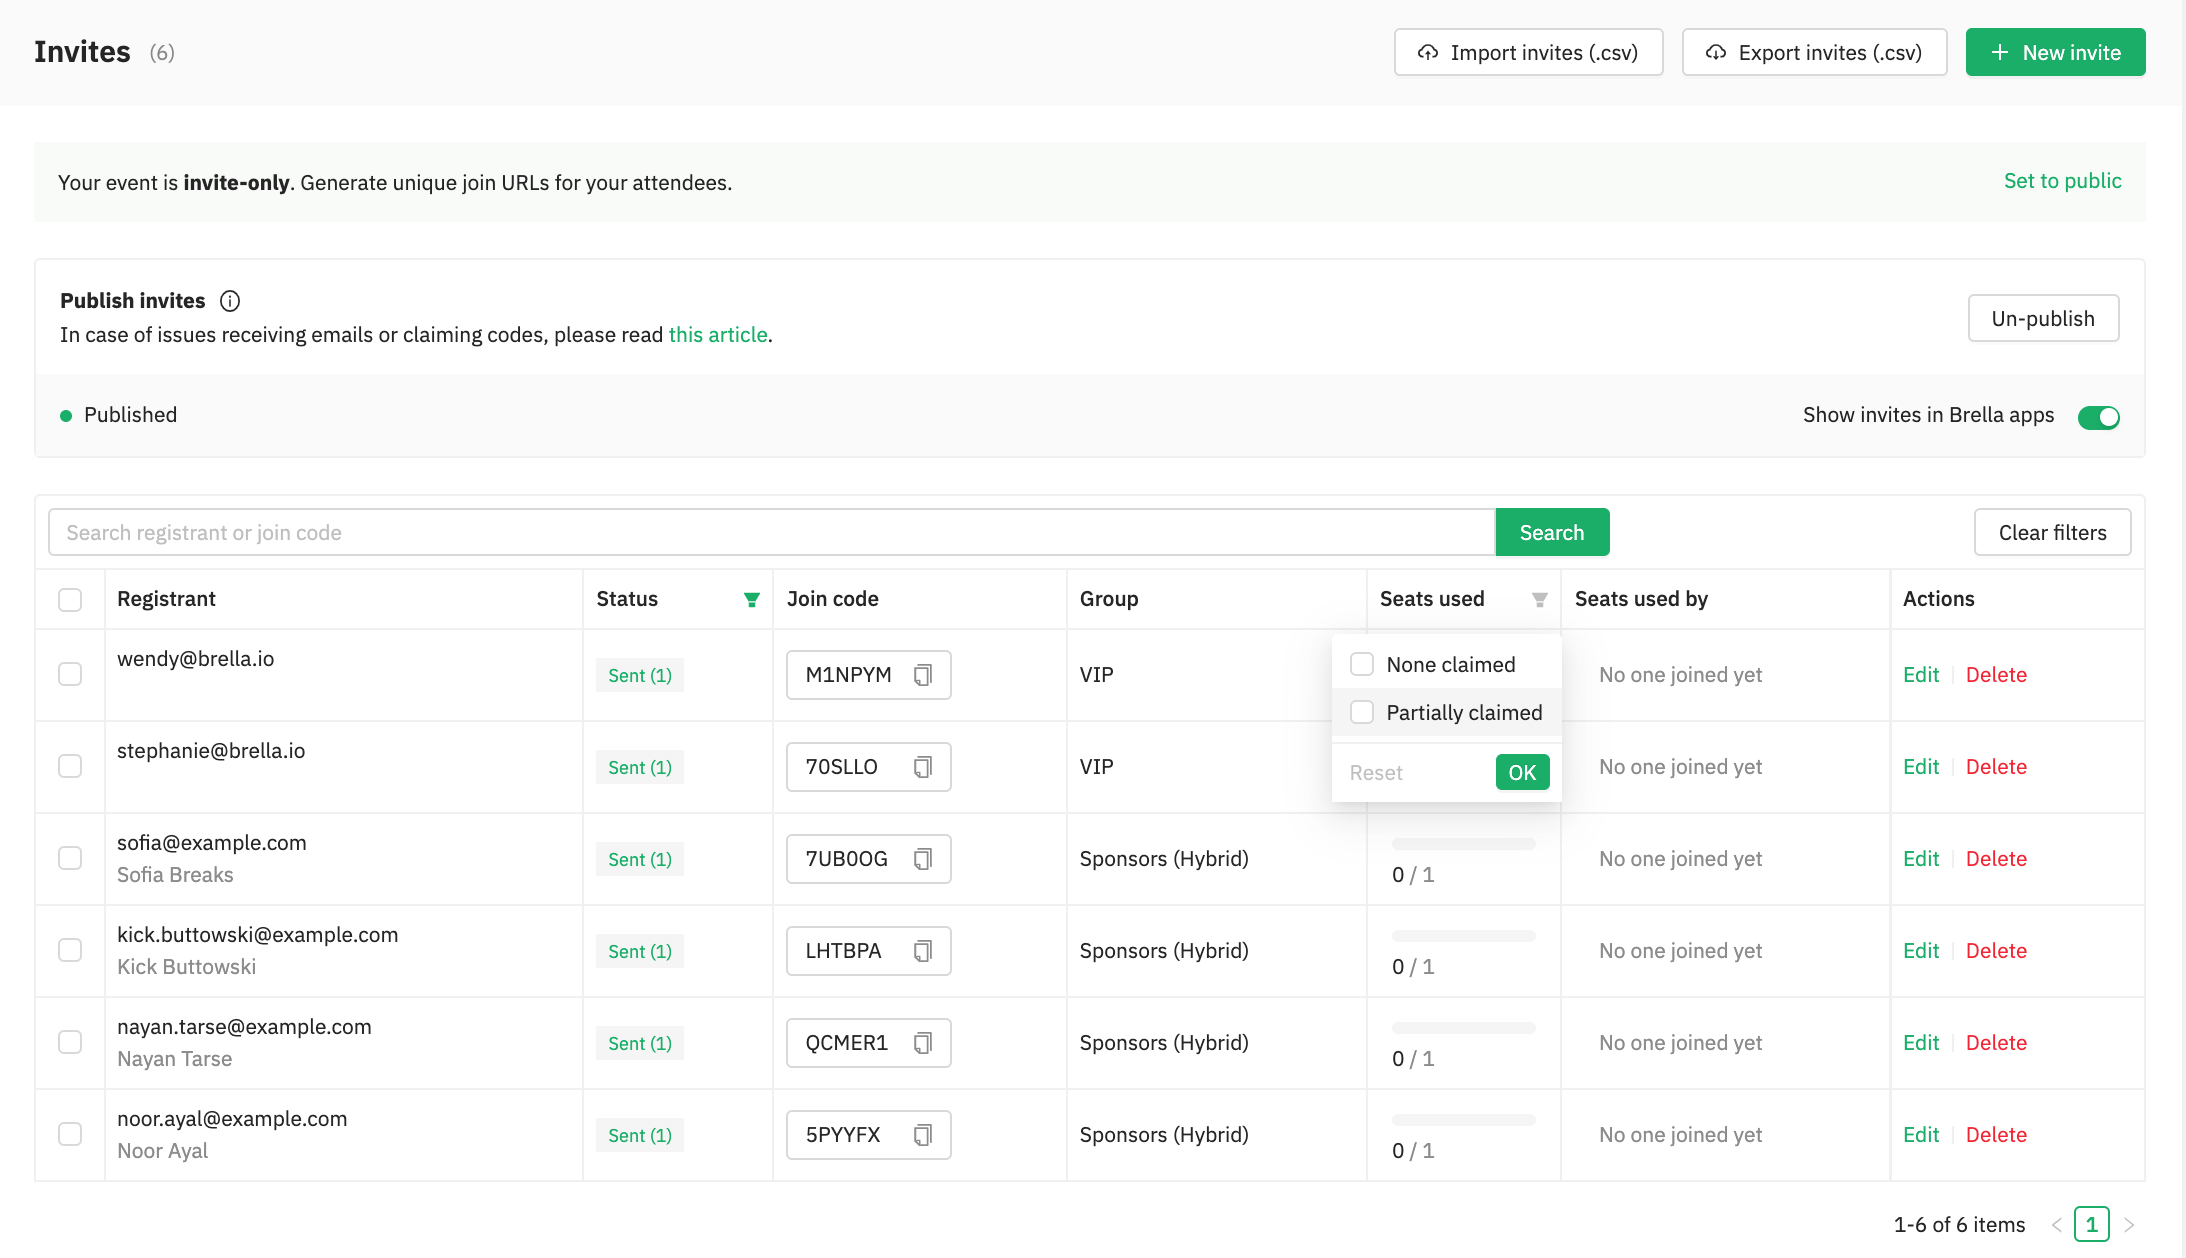Copy the 70SLLO join code
Screen dimensions: 2186x1258
[923, 767]
